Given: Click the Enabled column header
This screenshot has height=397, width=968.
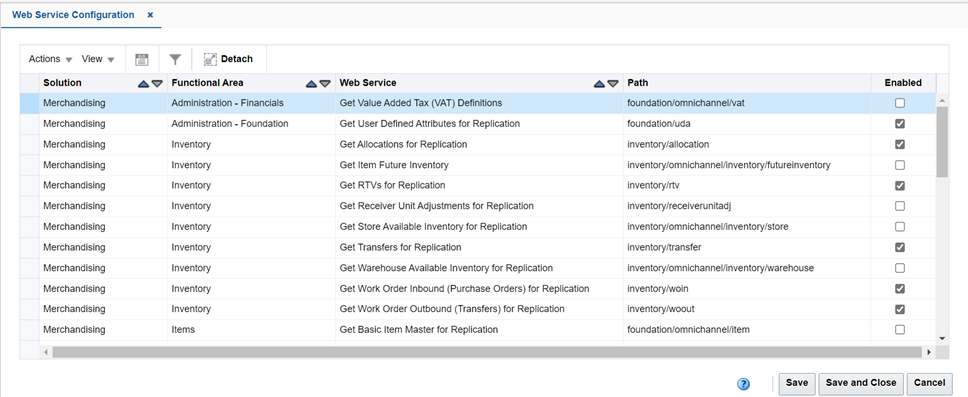Looking at the screenshot, I should pyautogui.click(x=903, y=83).
